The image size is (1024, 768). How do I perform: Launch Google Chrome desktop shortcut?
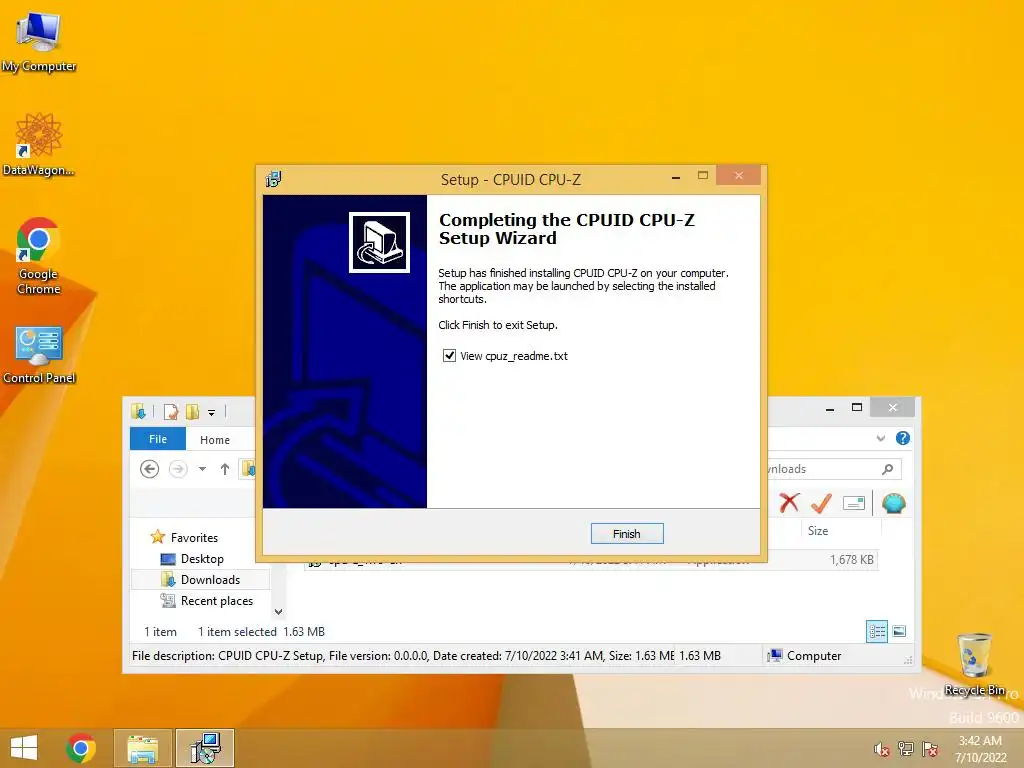click(x=39, y=256)
